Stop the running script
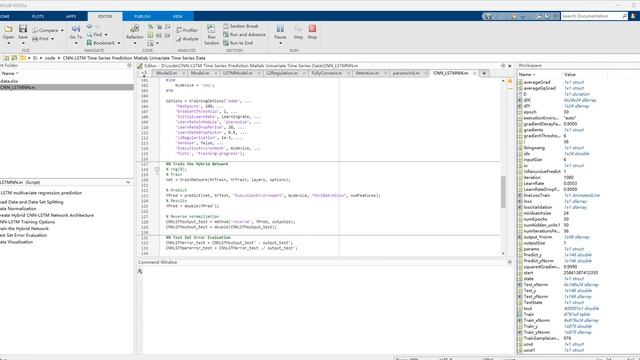Screen dimensions: 640x360 coord(312,32)
